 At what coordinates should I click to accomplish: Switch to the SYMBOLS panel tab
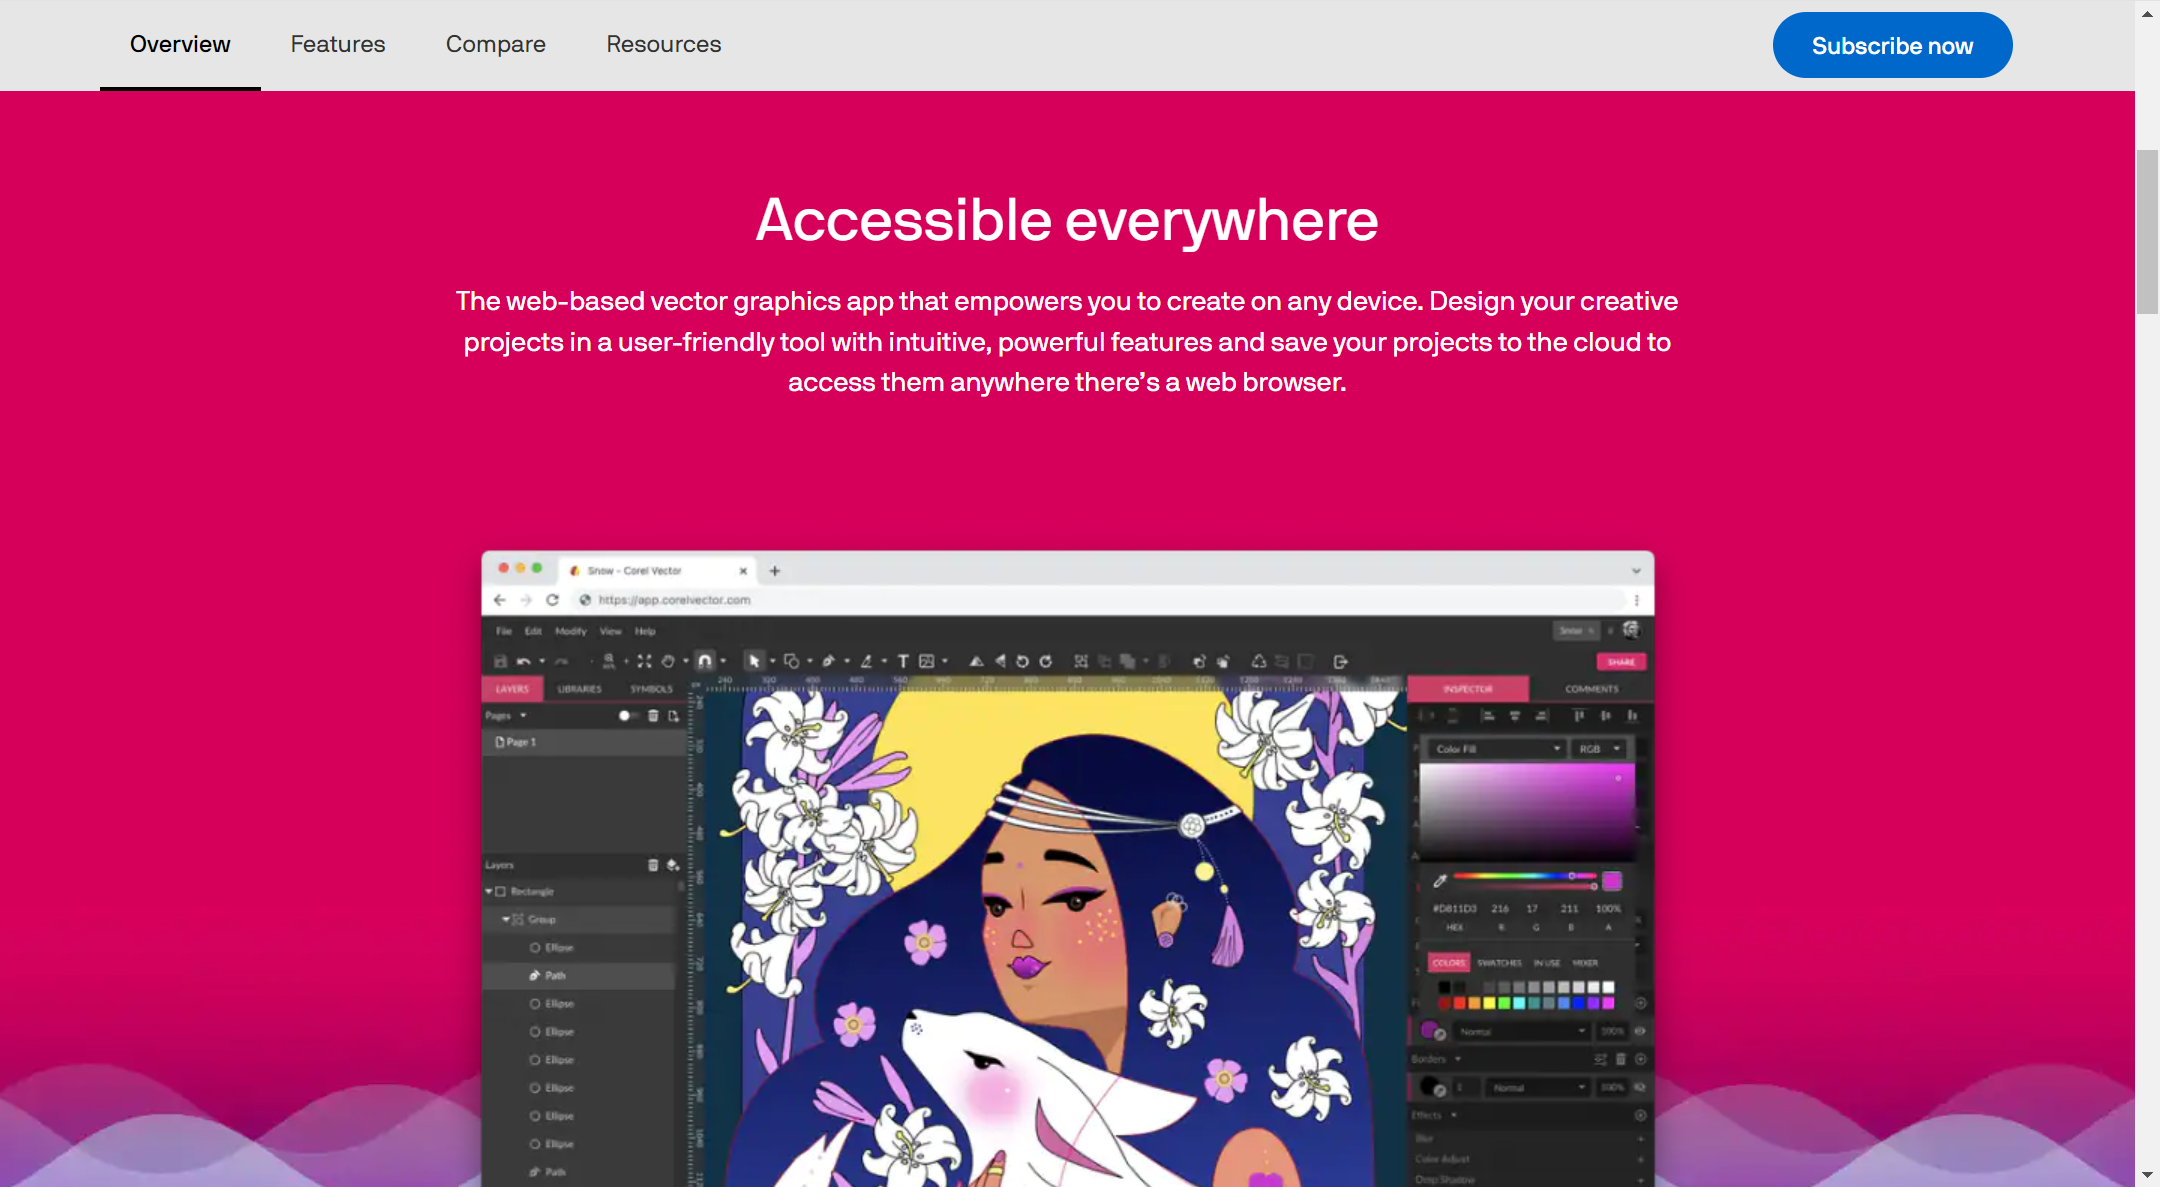pos(651,689)
